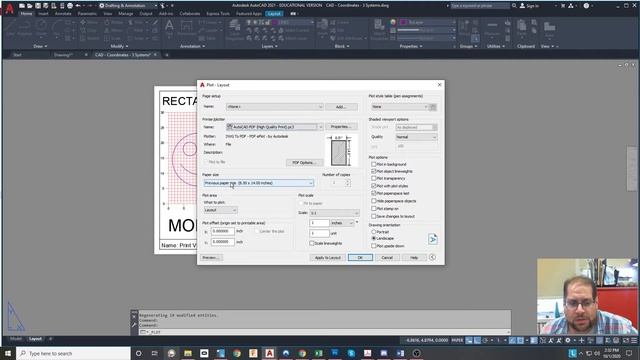
Task: Click the collapse options arrow beside Help
Action: 432,257
